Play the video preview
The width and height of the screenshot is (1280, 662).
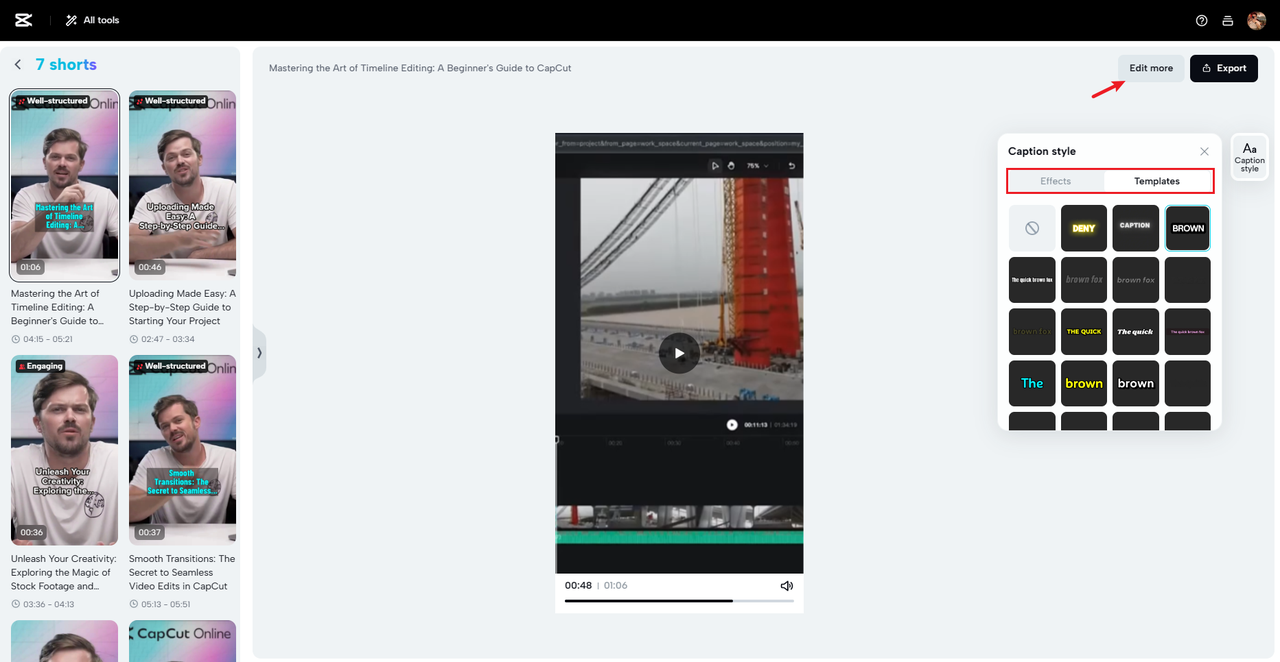(x=679, y=353)
